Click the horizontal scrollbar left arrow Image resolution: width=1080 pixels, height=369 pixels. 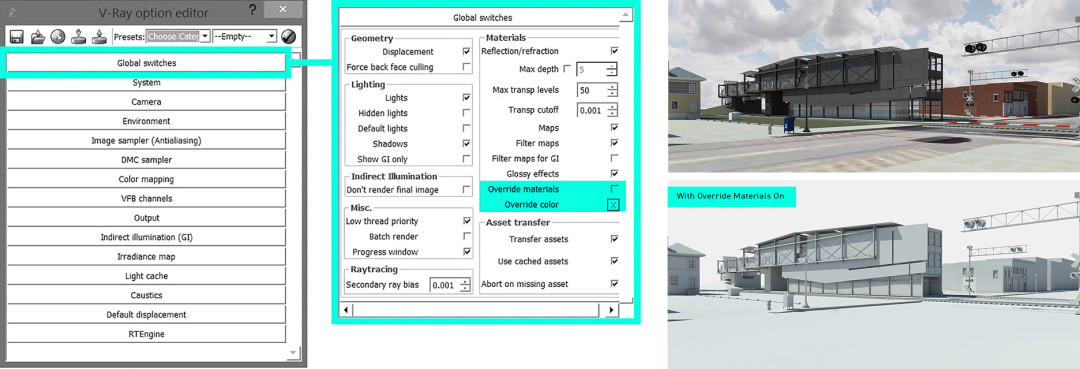(347, 310)
